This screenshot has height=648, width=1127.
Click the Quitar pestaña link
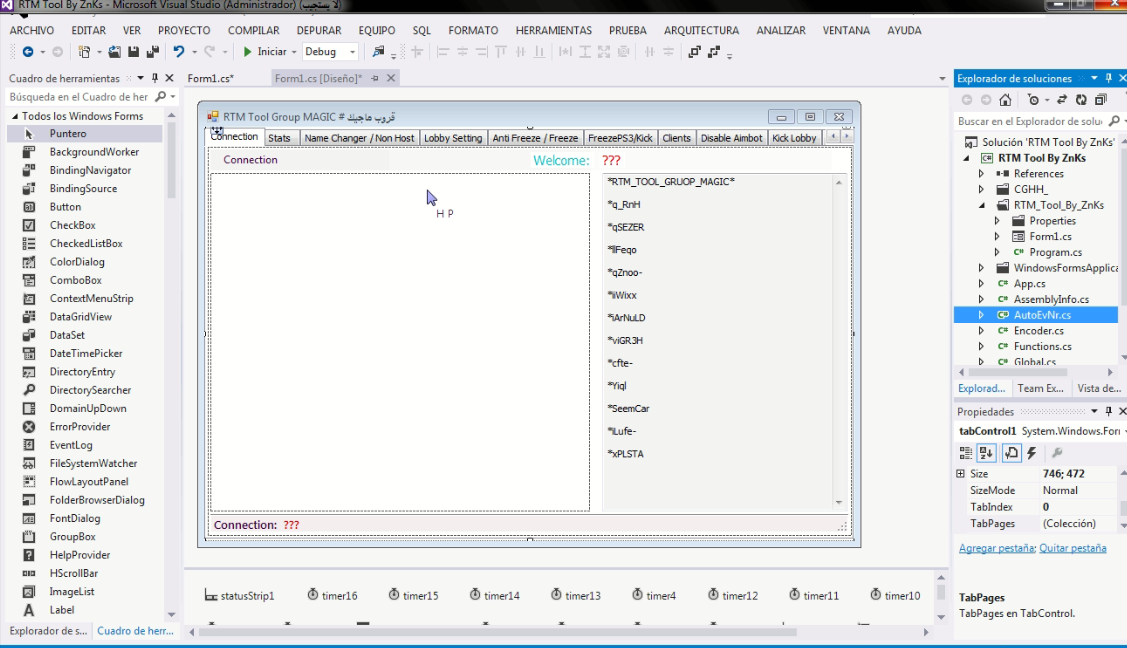coord(1073,548)
